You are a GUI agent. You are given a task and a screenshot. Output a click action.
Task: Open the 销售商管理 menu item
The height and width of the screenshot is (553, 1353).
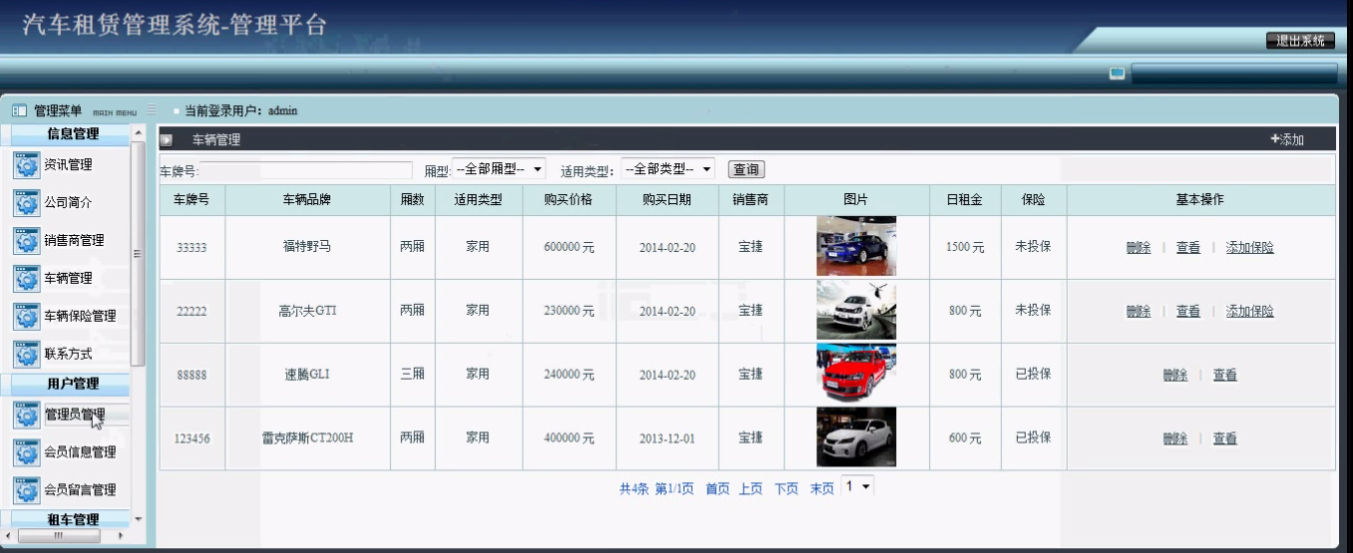pyautogui.click(x=74, y=241)
